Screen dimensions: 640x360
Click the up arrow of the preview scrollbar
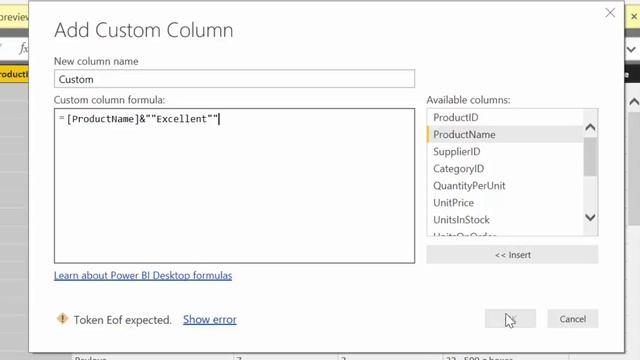coord(633,102)
